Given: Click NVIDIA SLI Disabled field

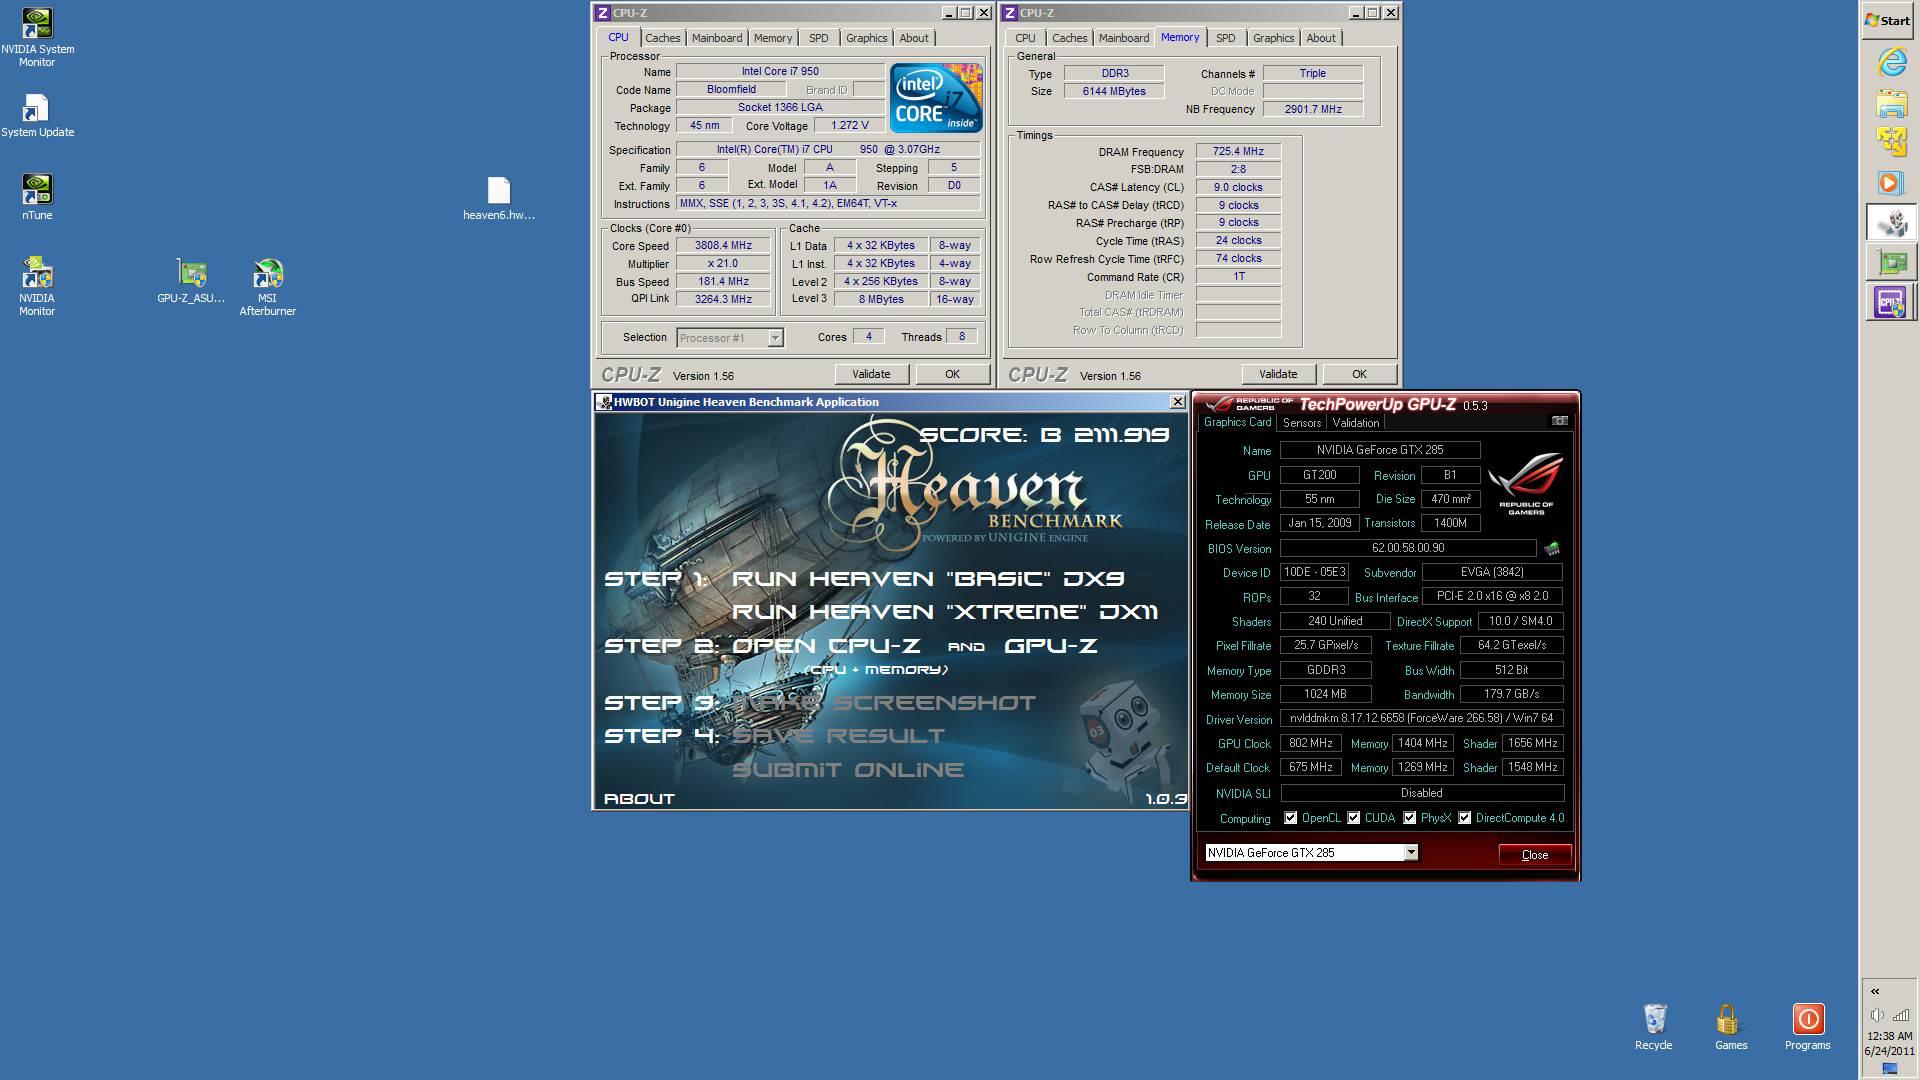Looking at the screenshot, I should click(x=1422, y=793).
